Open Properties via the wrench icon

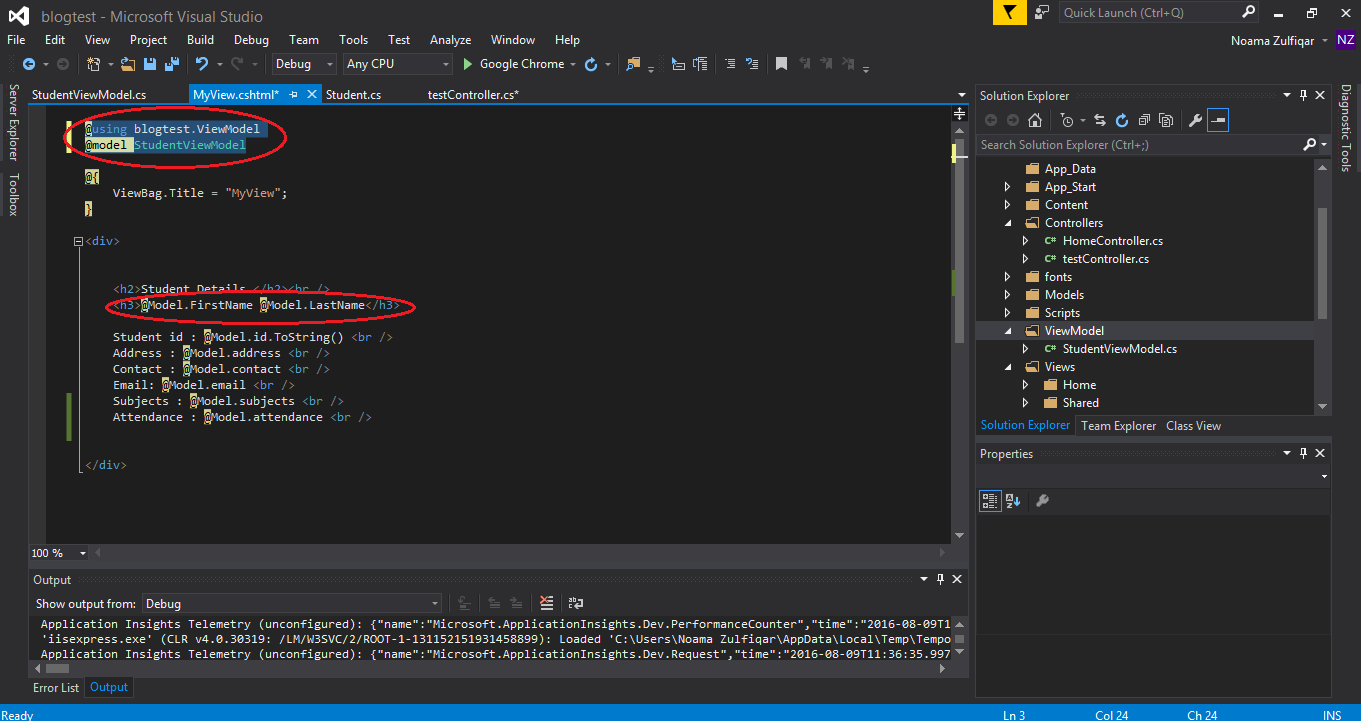point(1196,119)
